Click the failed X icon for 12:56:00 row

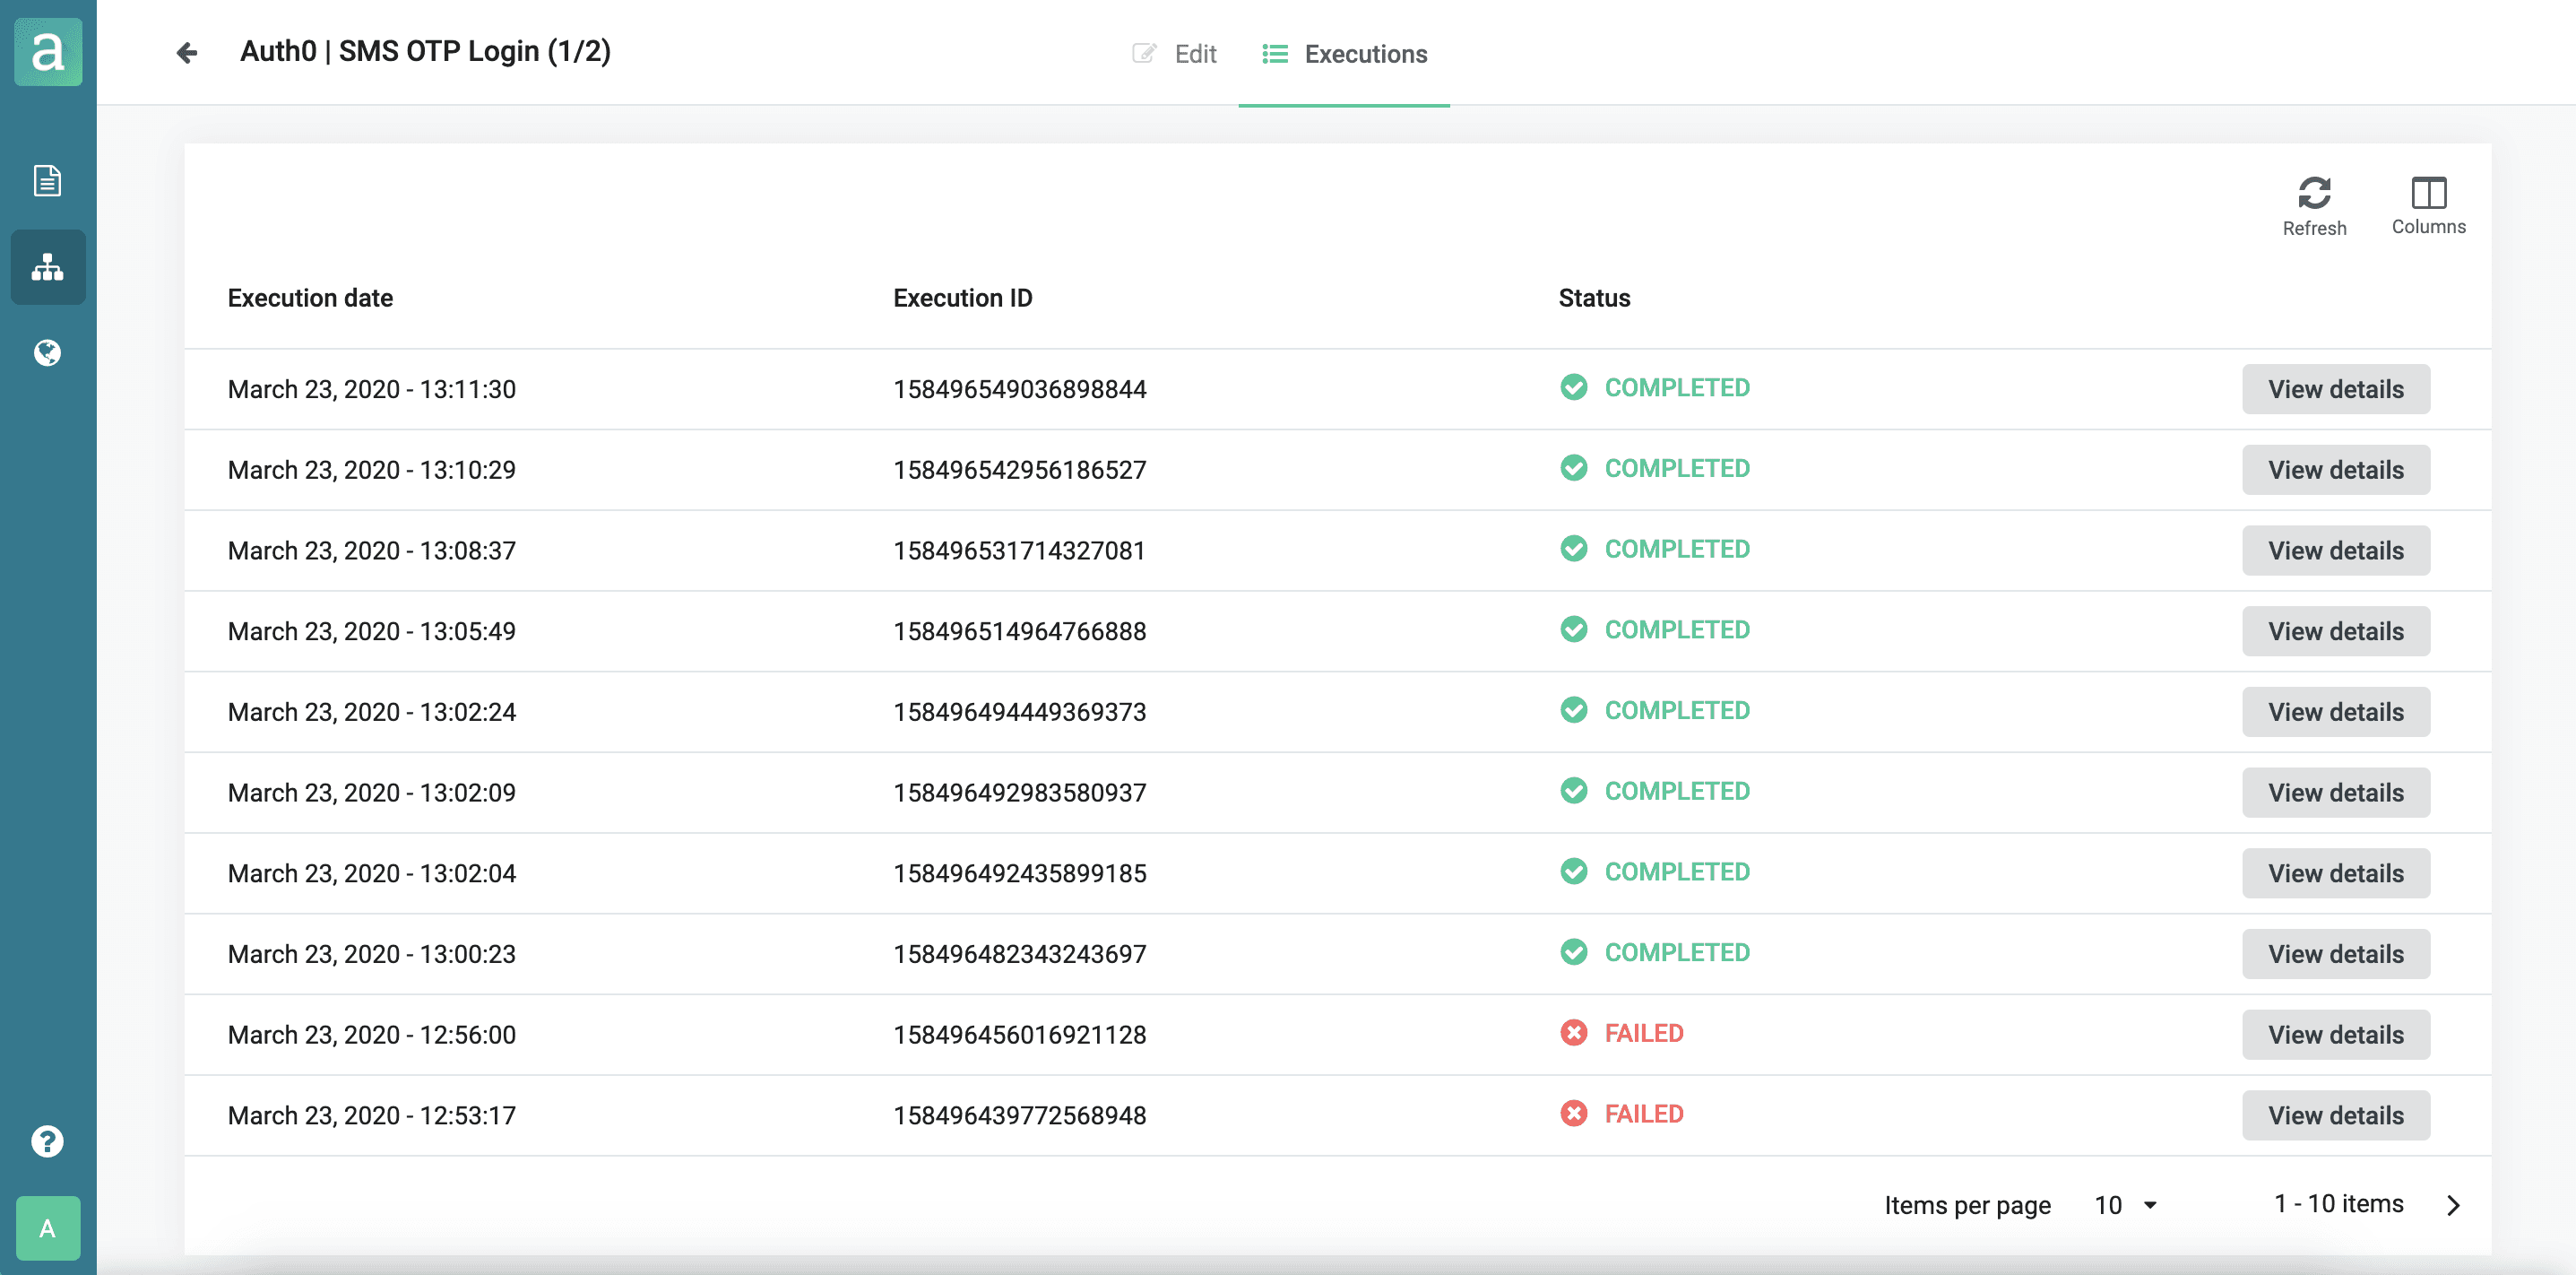tap(1573, 1033)
